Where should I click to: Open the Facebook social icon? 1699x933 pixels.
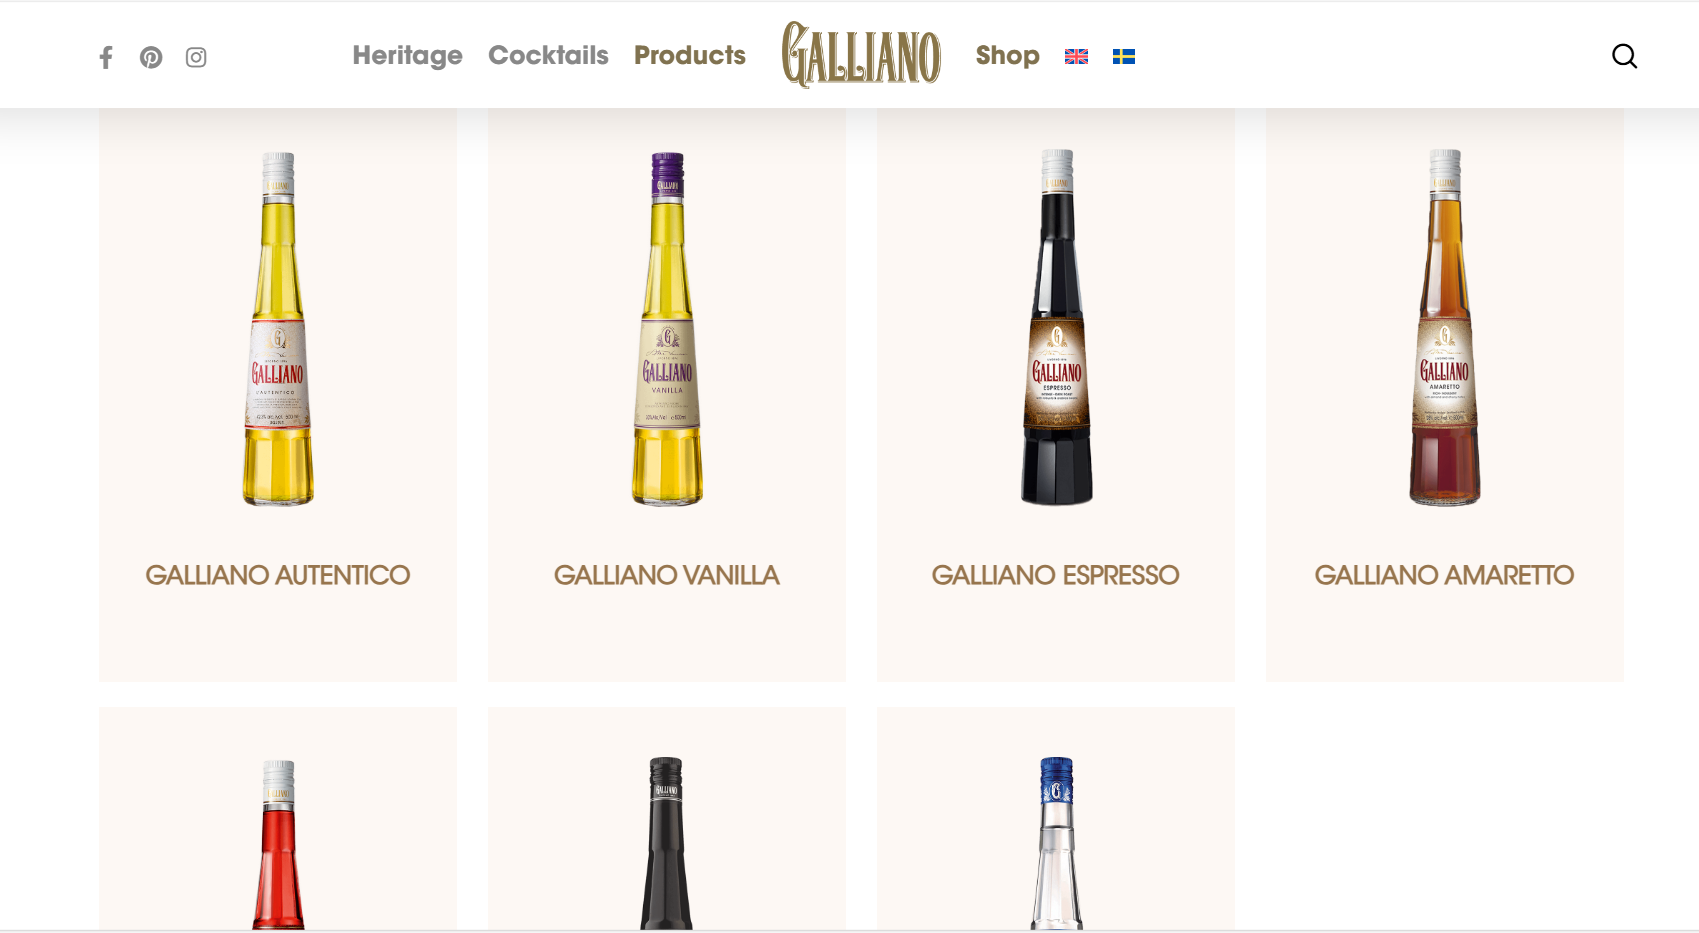[x=106, y=57]
